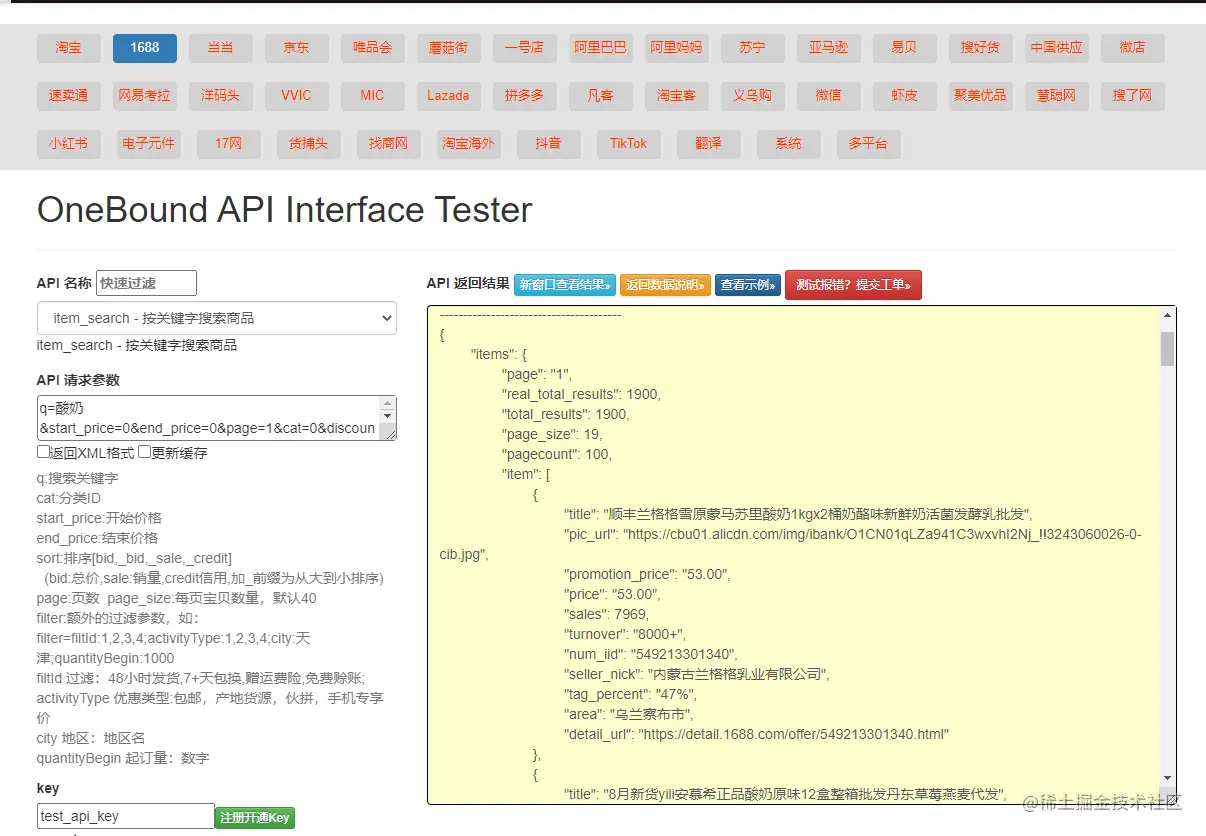Expand the item_search API dropdown
Image resolution: width=1206 pixels, height=836 pixels.
[217, 318]
